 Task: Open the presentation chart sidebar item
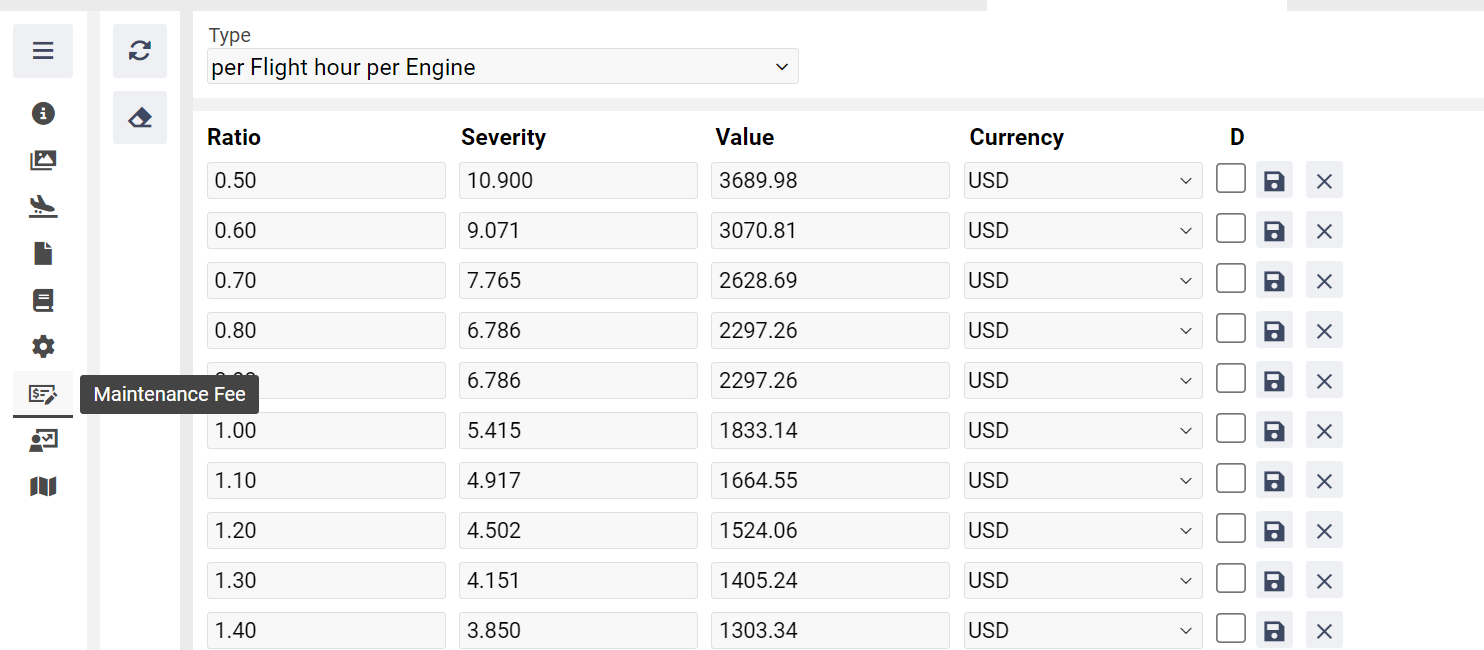click(43, 440)
